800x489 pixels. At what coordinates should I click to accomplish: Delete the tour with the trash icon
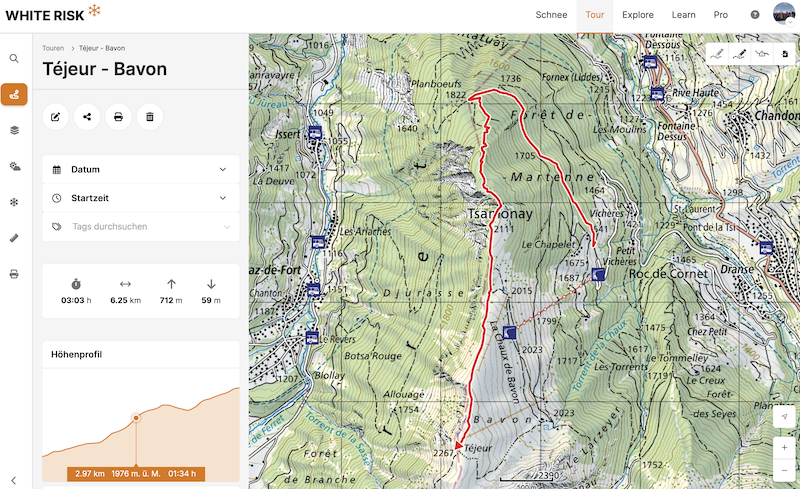[149, 117]
